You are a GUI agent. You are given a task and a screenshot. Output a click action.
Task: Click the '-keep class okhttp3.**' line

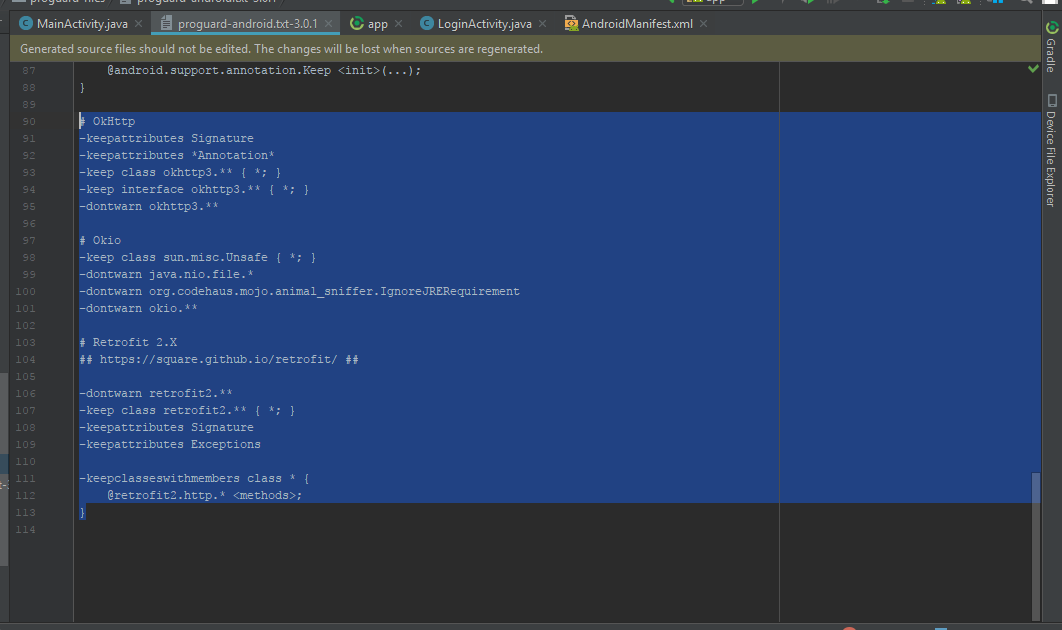[x=180, y=172]
